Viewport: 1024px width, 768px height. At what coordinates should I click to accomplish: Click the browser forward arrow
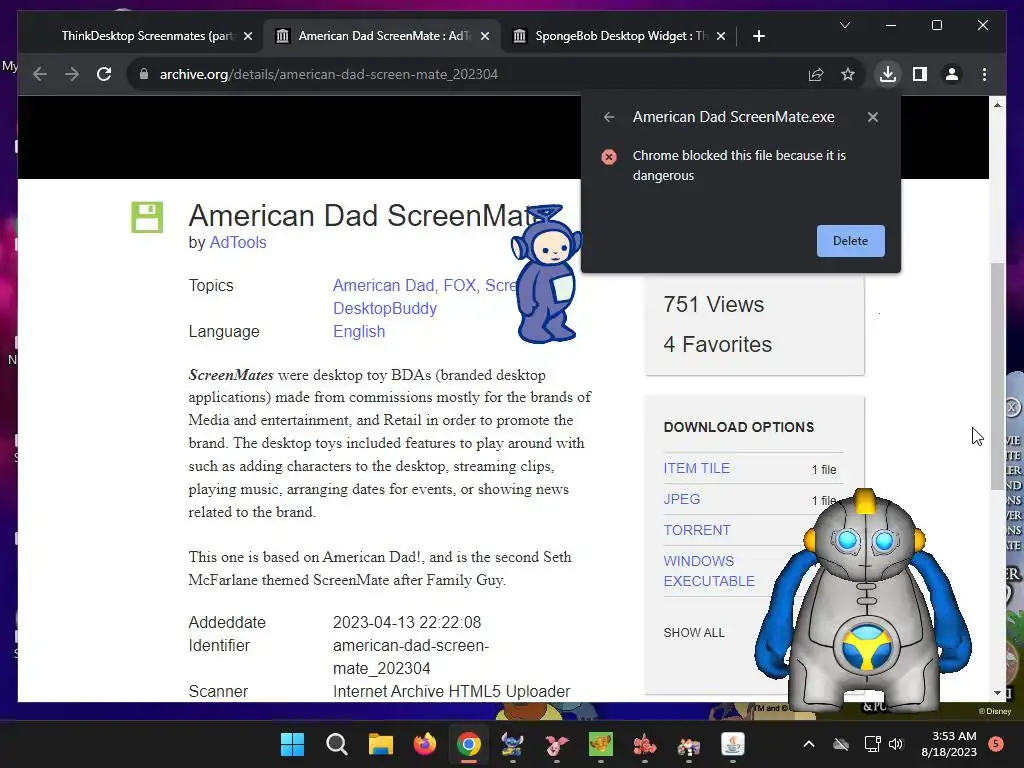(72, 74)
